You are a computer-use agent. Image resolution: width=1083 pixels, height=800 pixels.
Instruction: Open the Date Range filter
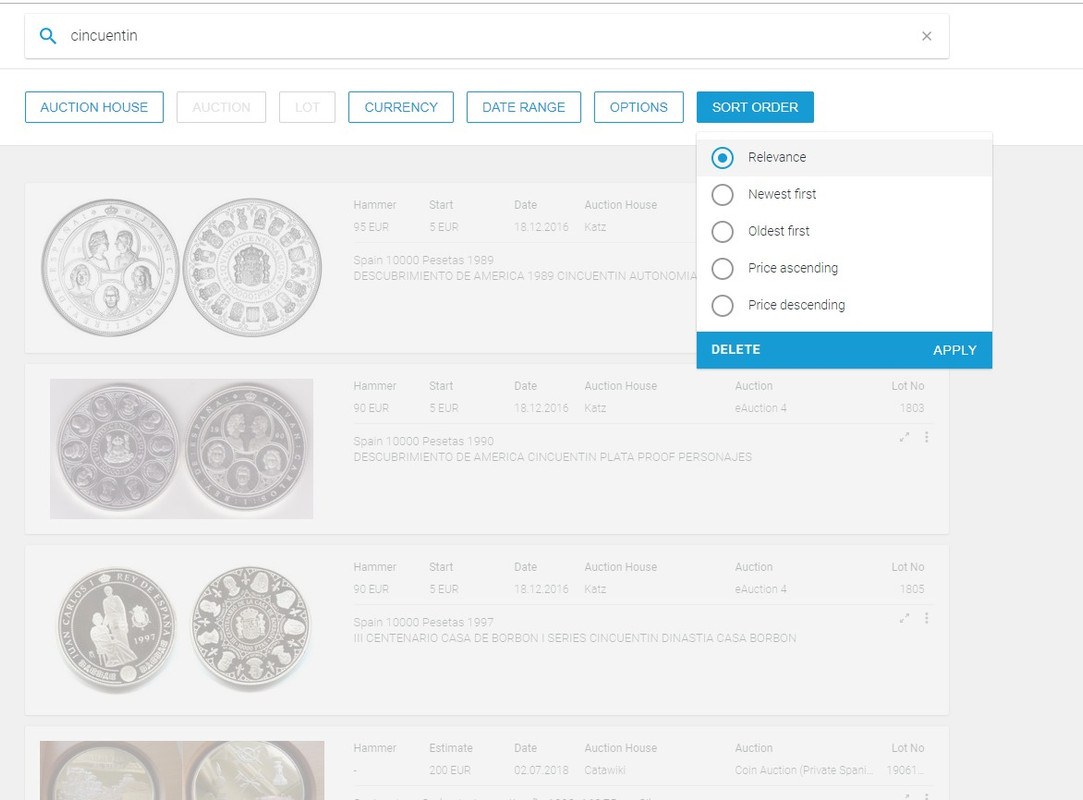(524, 107)
